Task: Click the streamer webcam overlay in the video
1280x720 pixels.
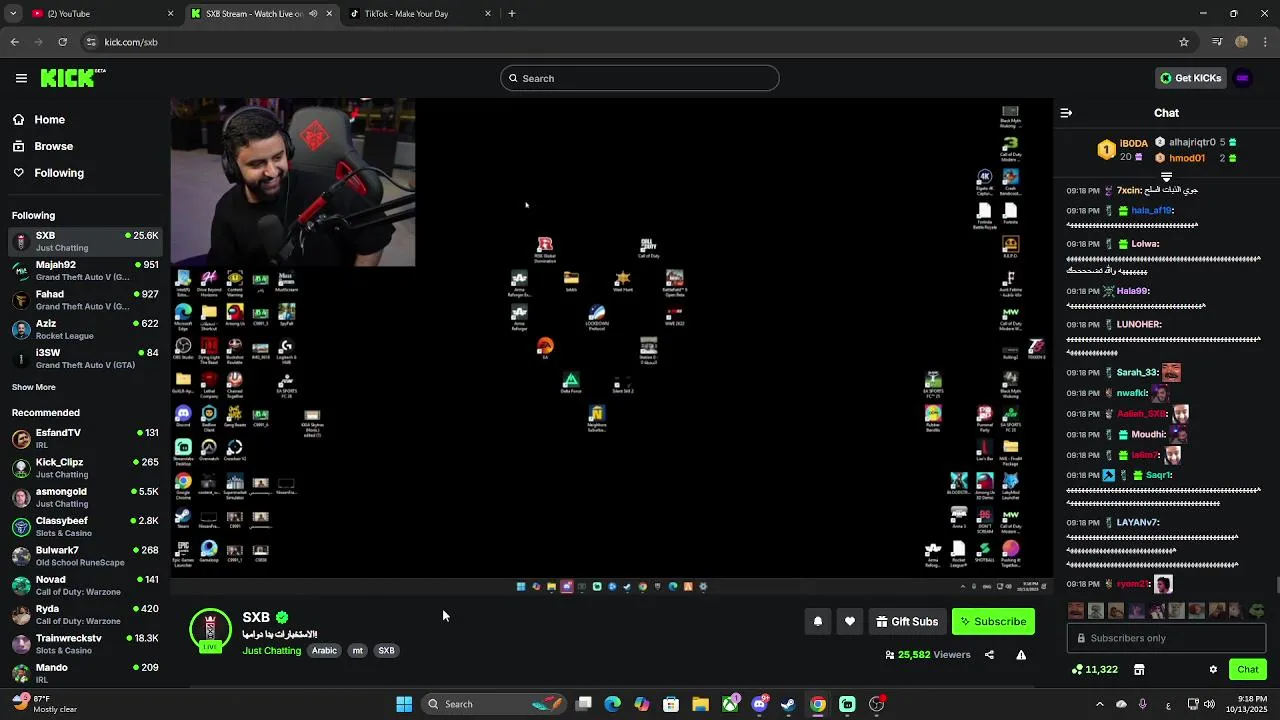Action: [x=293, y=183]
